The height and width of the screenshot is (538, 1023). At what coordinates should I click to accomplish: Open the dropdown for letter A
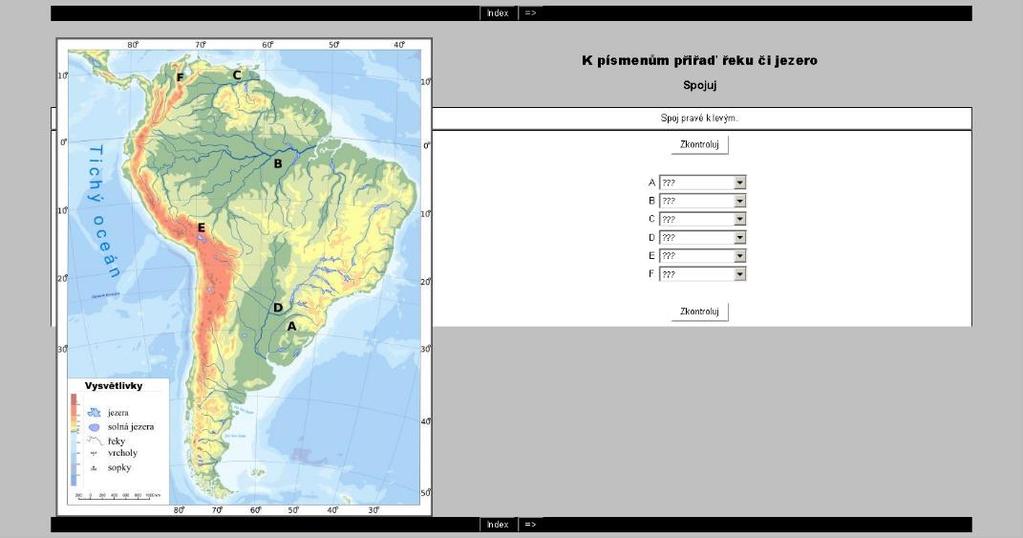click(702, 183)
